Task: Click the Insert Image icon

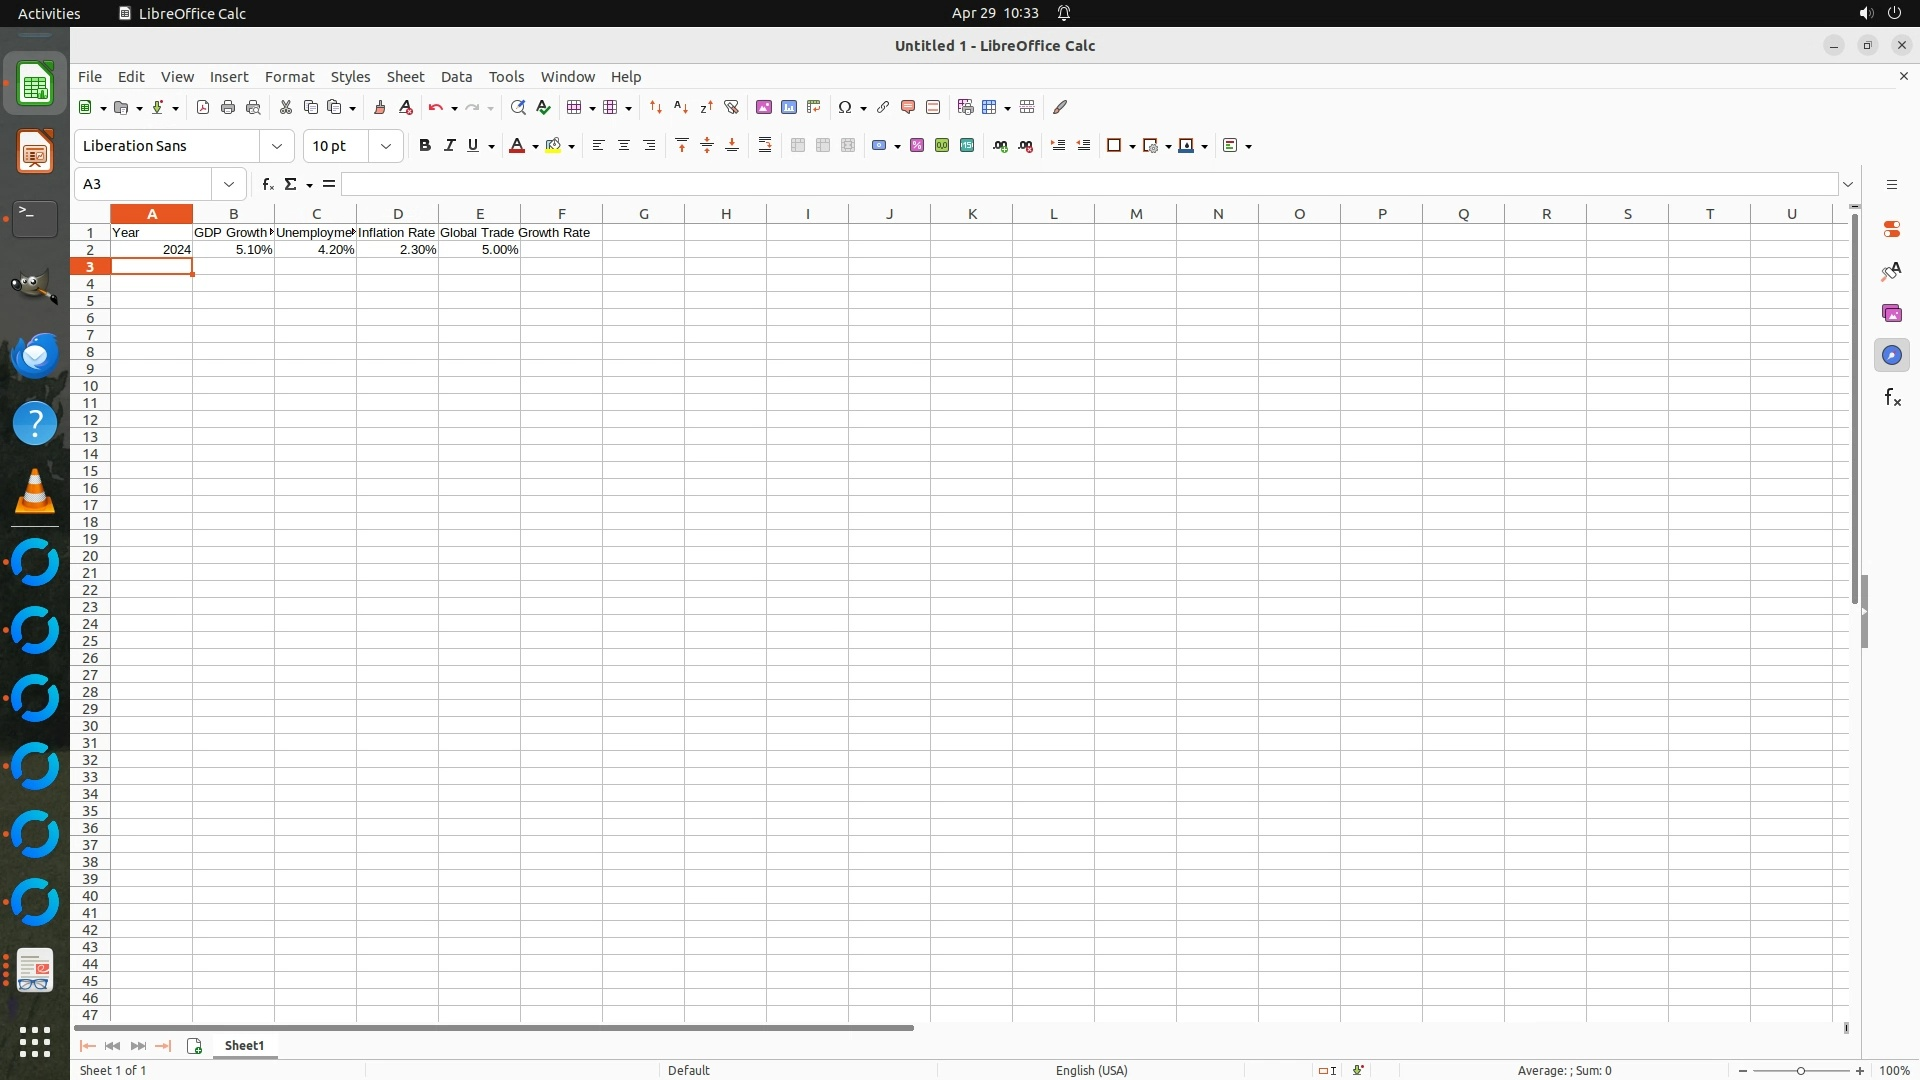Action: pos(764,107)
